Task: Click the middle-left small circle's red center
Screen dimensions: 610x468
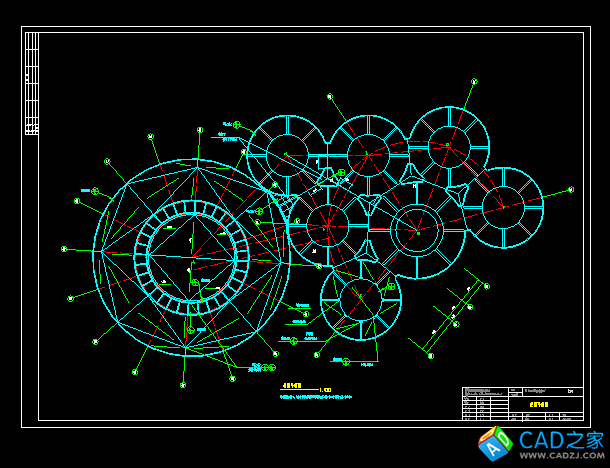Action: [327, 224]
